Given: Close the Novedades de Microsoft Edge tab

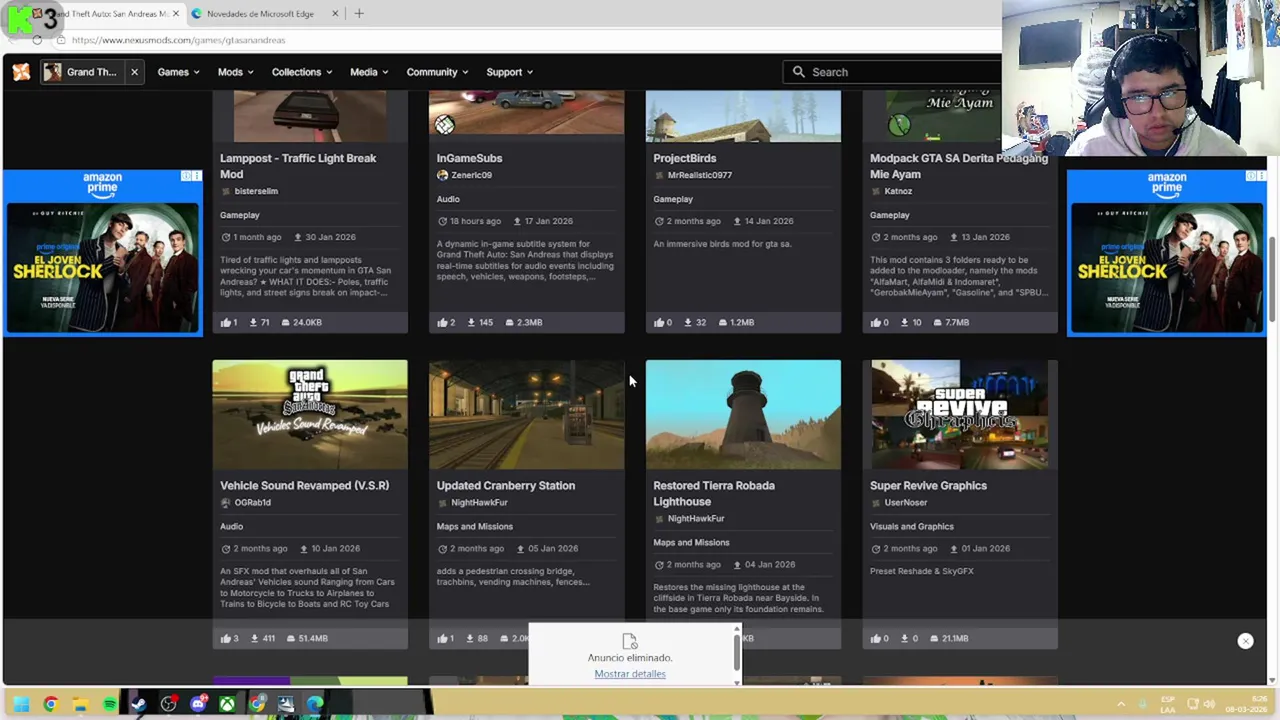Looking at the screenshot, I should point(335,14).
